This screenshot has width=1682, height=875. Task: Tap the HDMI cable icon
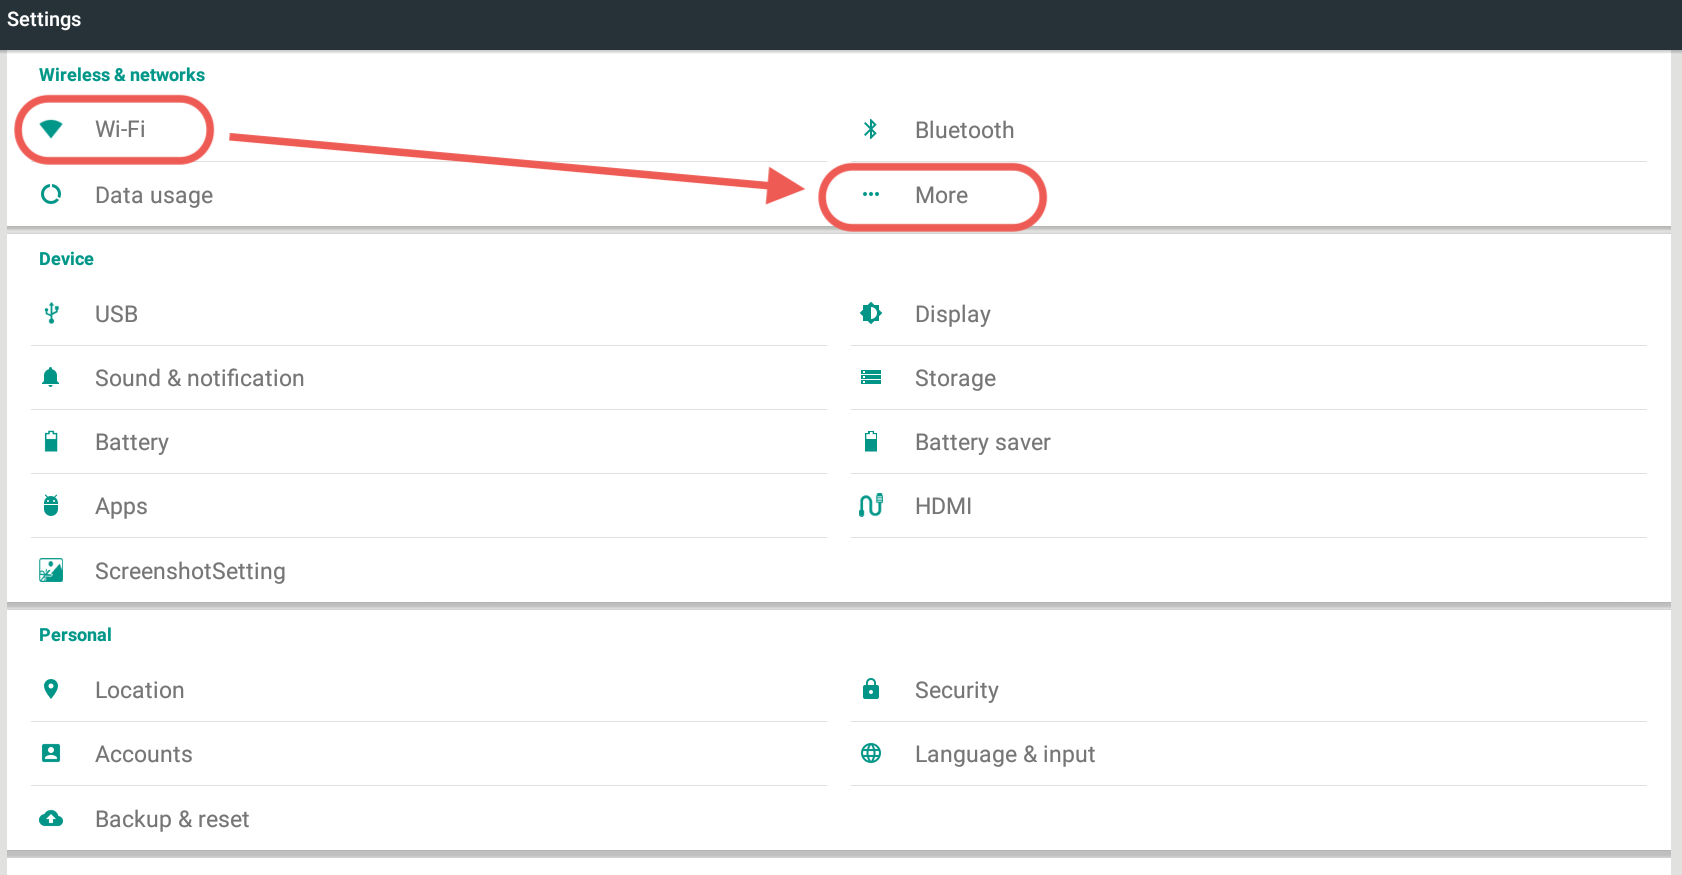pyautogui.click(x=870, y=506)
